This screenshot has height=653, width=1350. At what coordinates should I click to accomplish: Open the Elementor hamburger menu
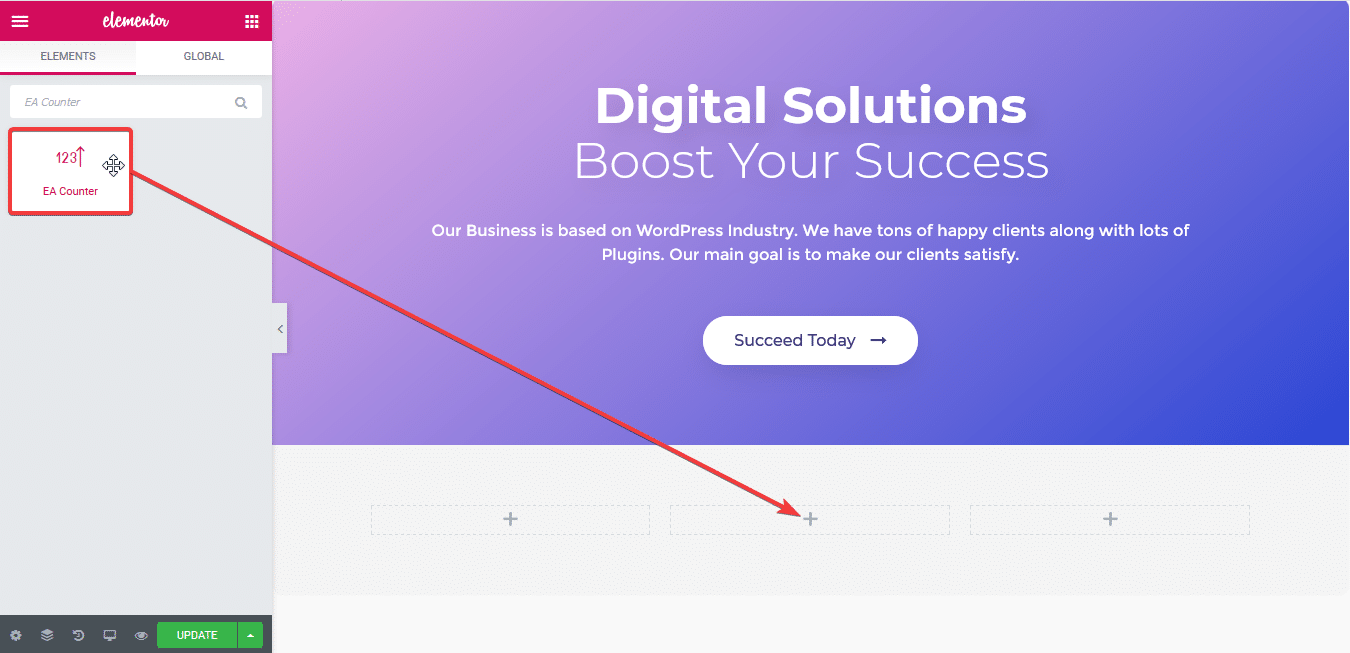[20, 21]
